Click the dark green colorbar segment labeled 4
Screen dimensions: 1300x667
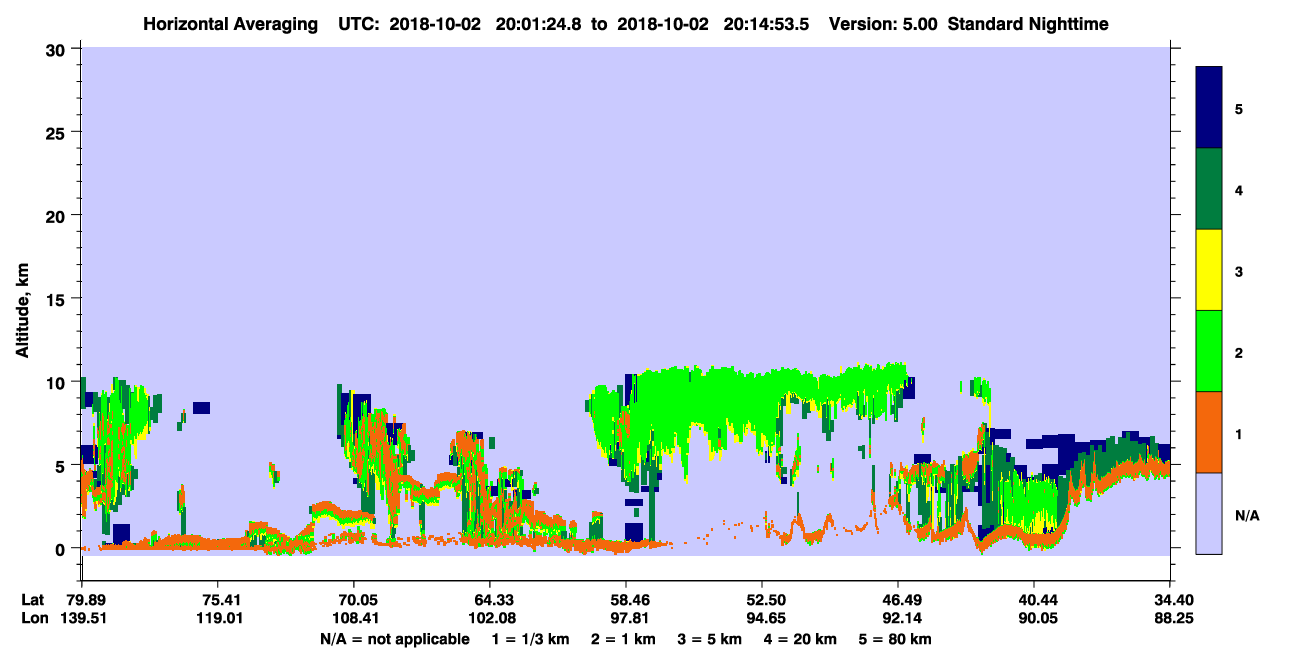(1209, 189)
